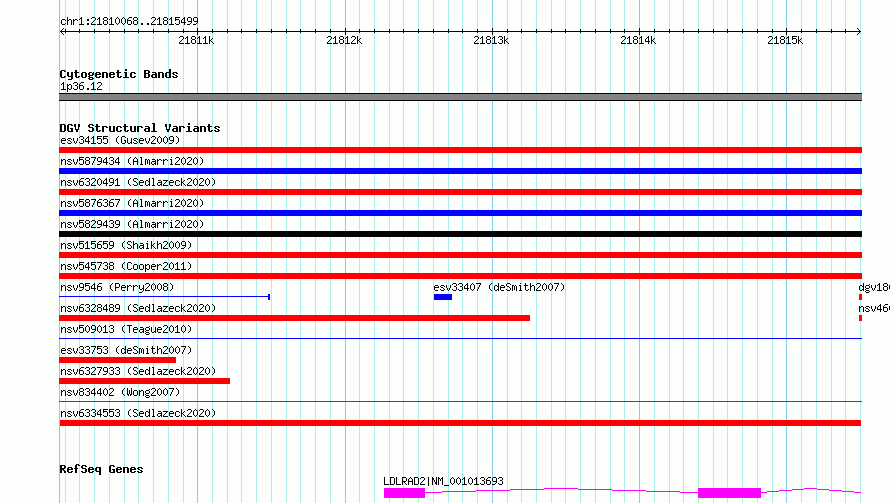Click the nsv834402 (Wong2007) label
This screenshot has width=890, height=503.
(x=120, y=392)
